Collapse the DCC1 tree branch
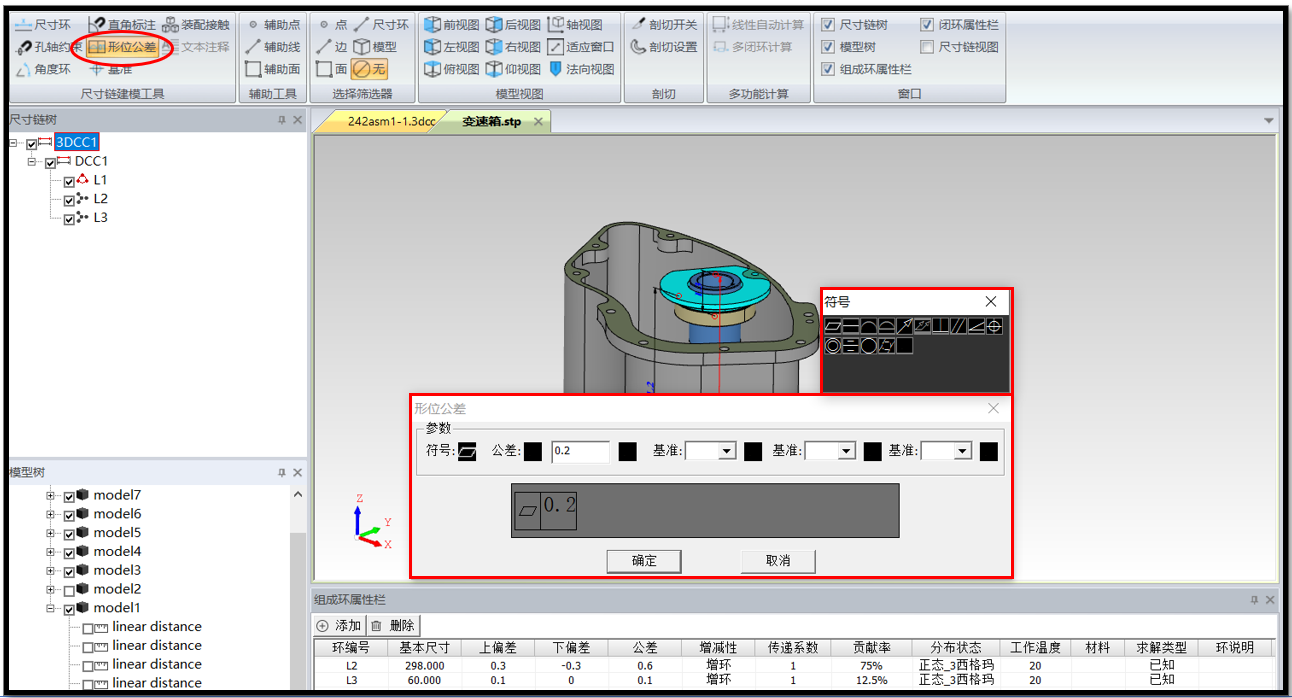1292x698 pixels. coord(30,160)
